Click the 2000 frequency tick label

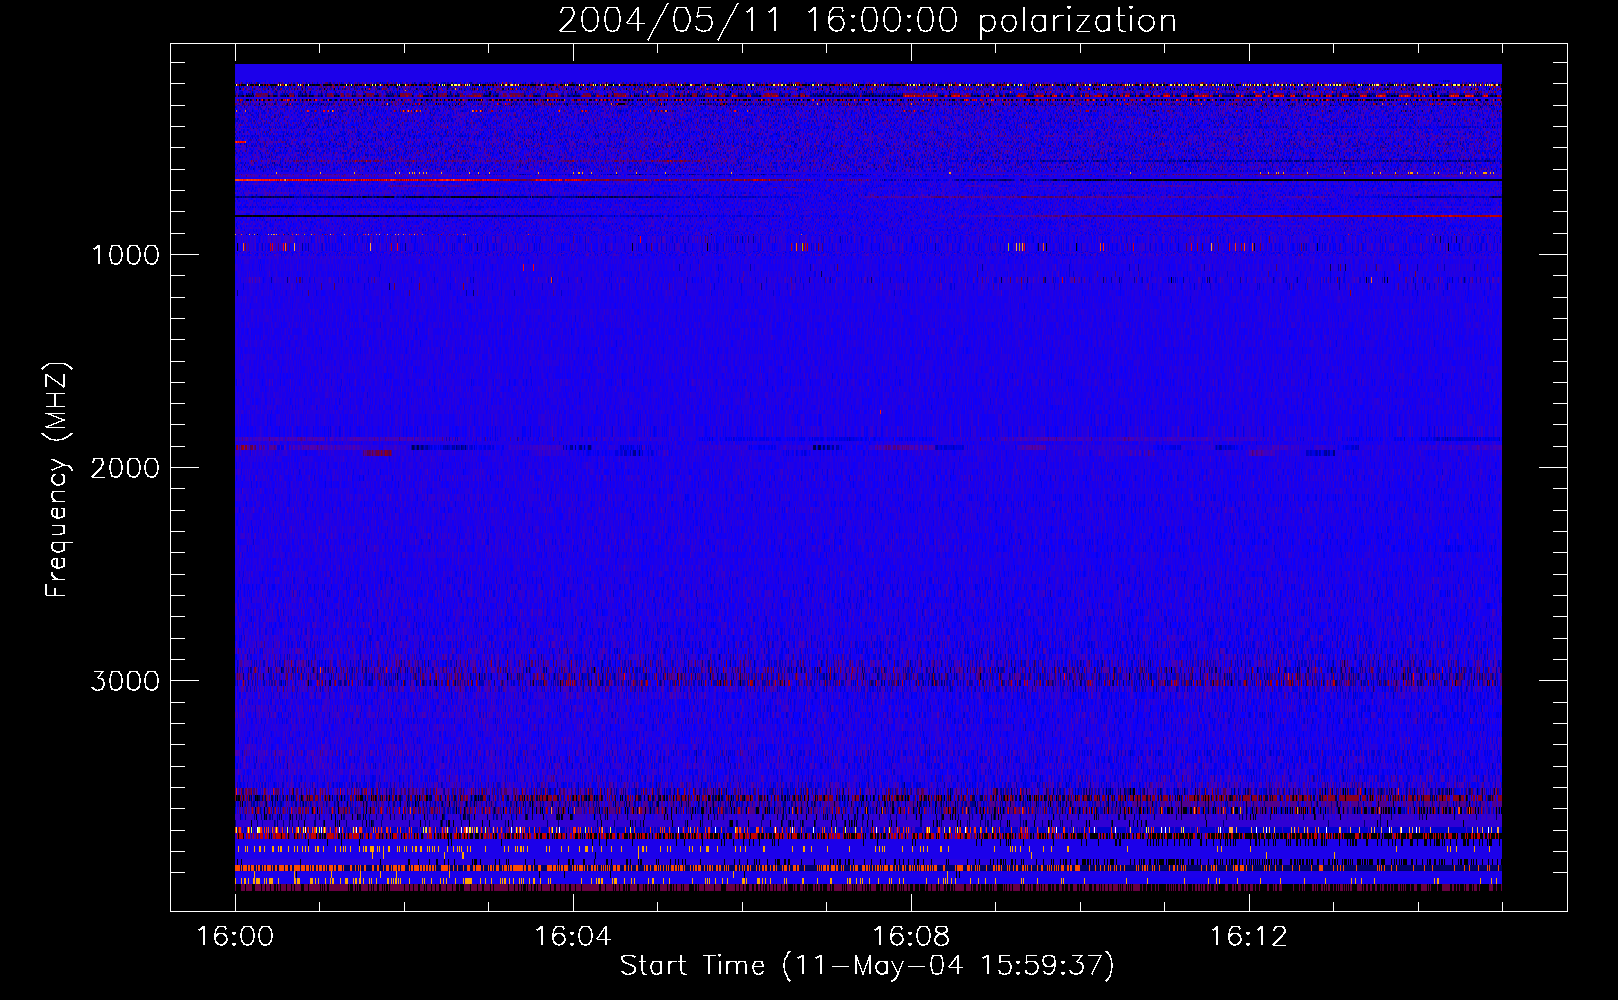pos(125,468)
